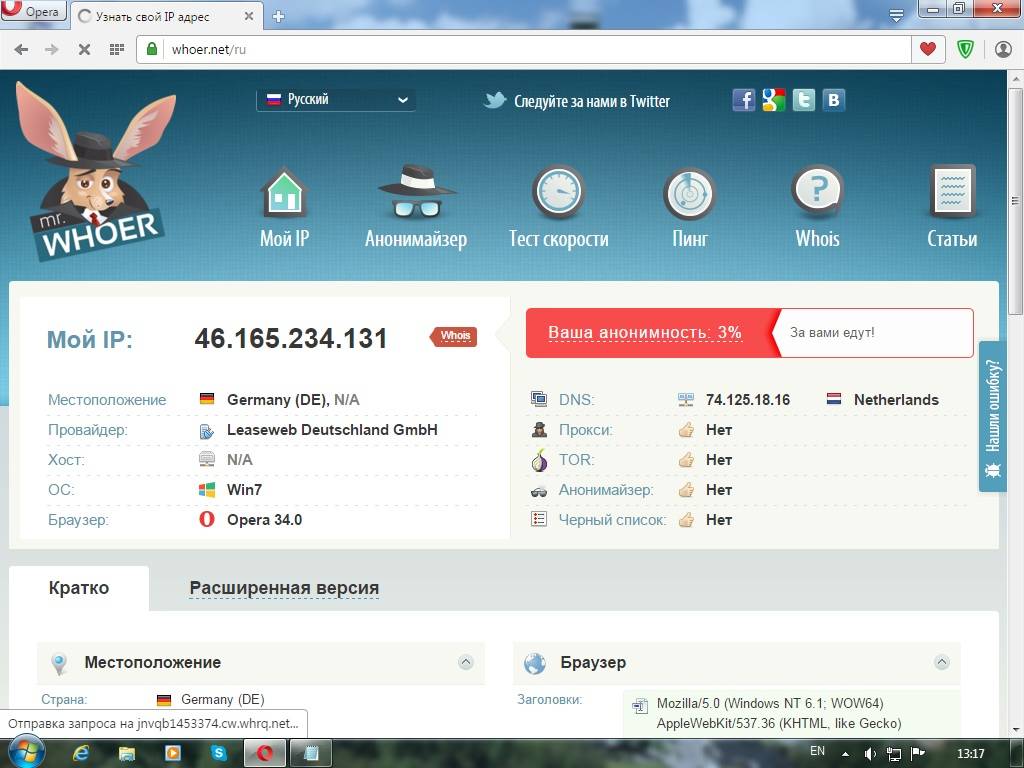
Task: Stop page loading with X button
Action: [x=84, y=50]
